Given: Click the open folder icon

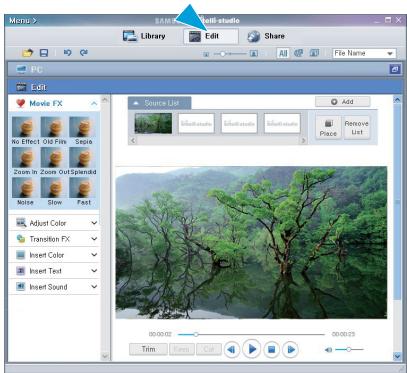Looking at the screenshot, I should coord(28,53).
